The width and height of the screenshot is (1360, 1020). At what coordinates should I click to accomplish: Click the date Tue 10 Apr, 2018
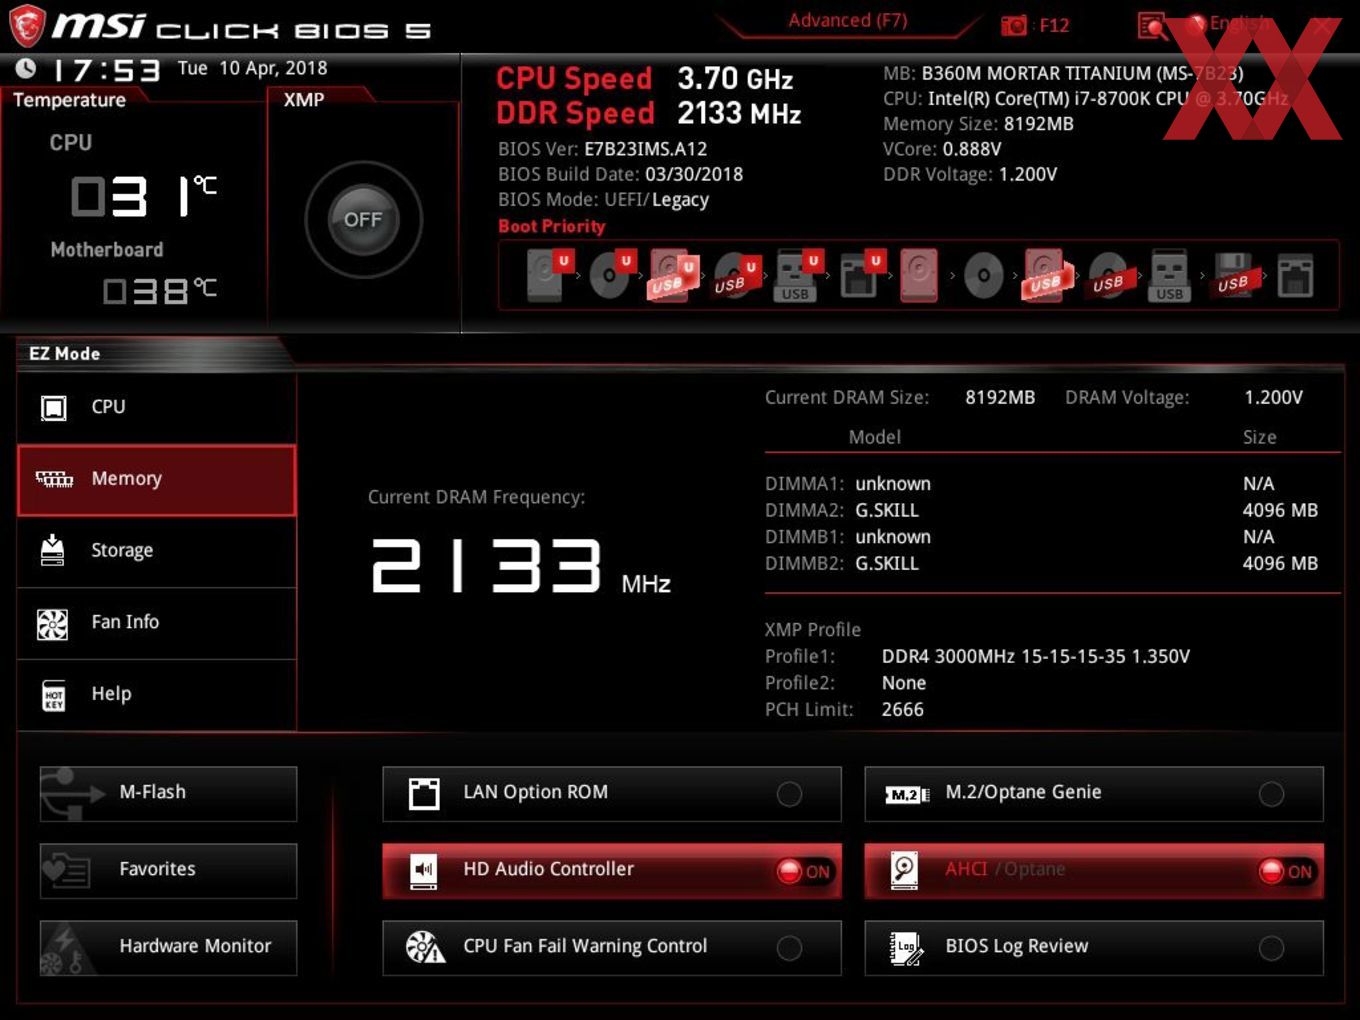(252, 68)
